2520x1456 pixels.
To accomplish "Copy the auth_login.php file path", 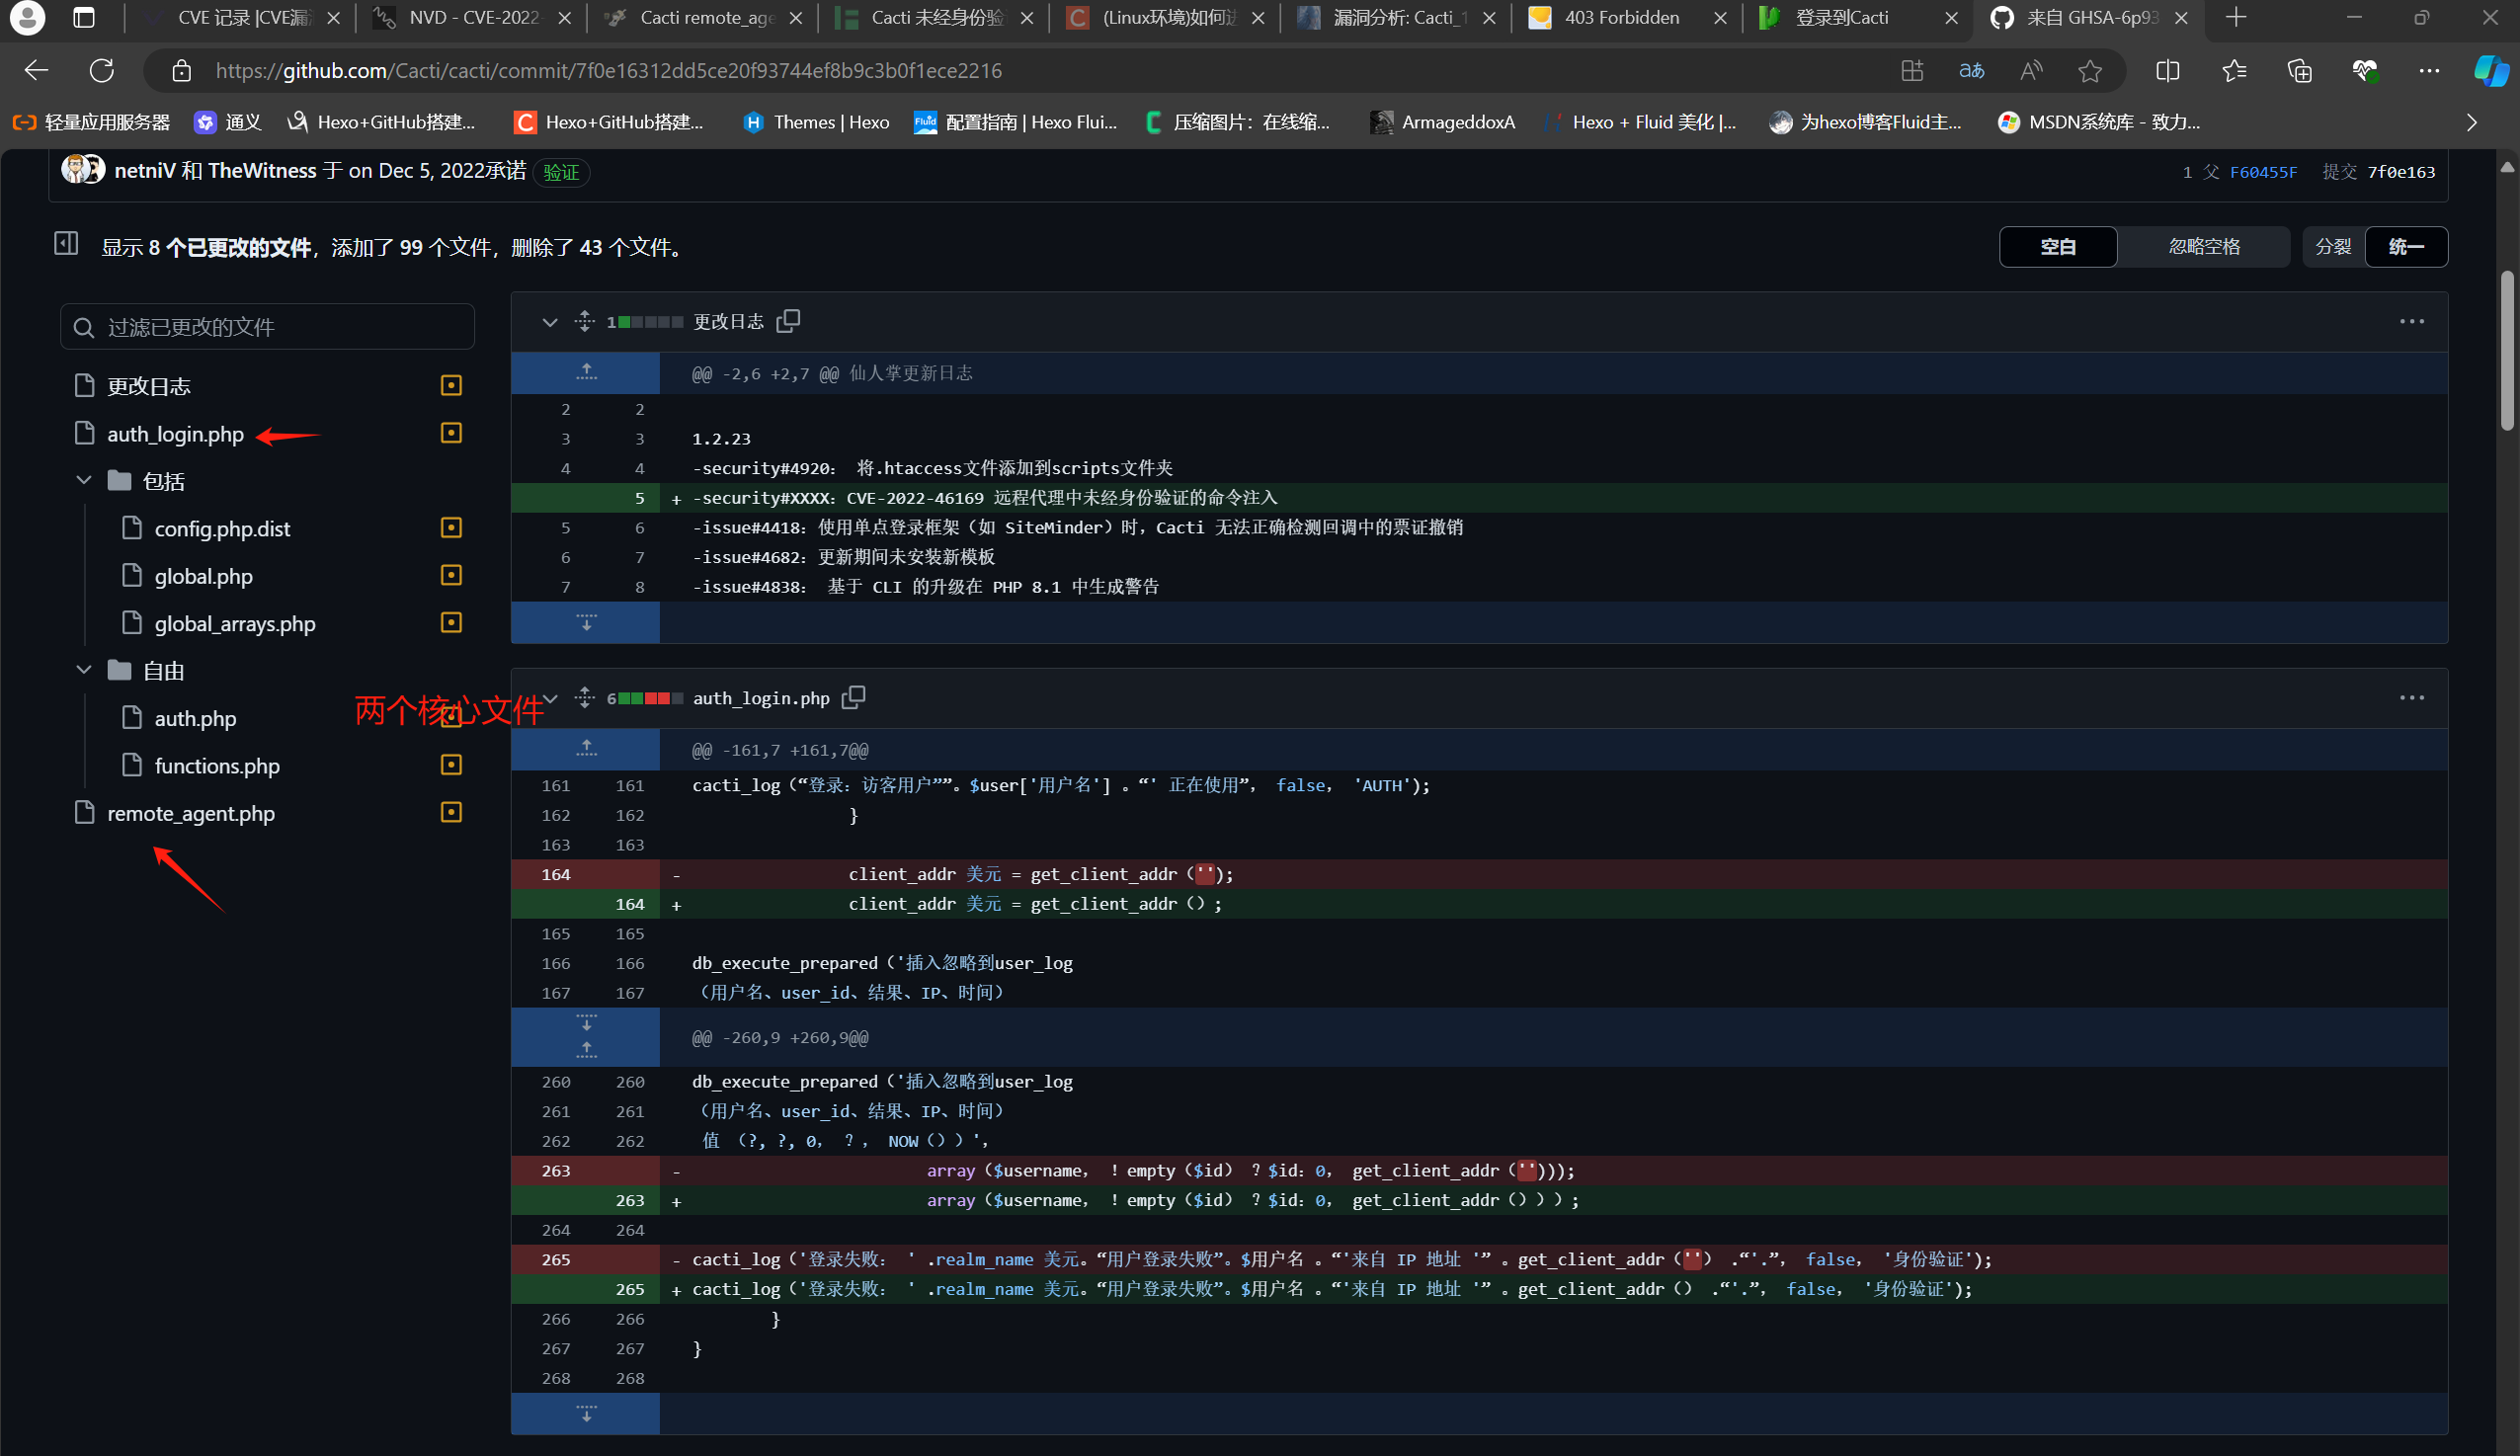I will click(x=853, y=698).
